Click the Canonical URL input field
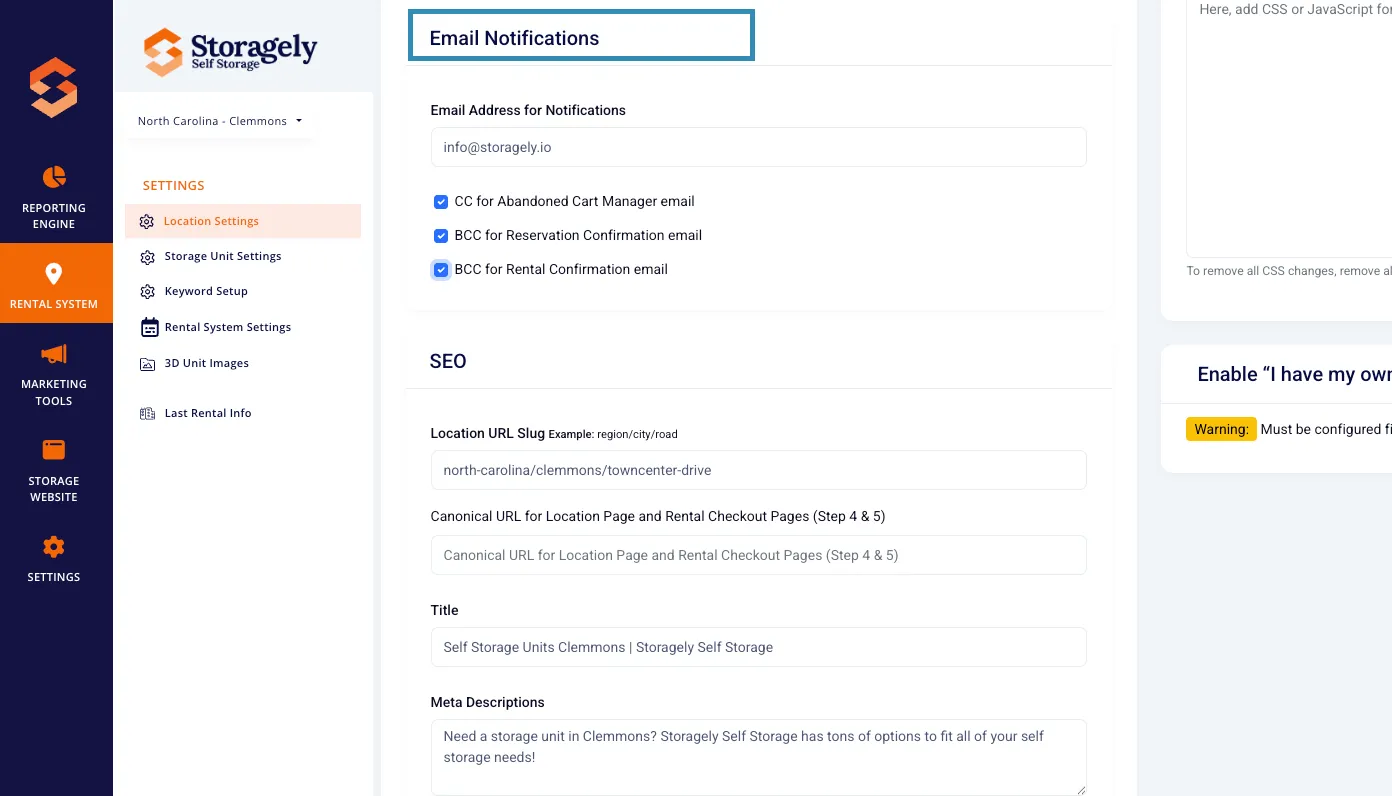Screen dimensions: 1392x796 tap(758, 555)
